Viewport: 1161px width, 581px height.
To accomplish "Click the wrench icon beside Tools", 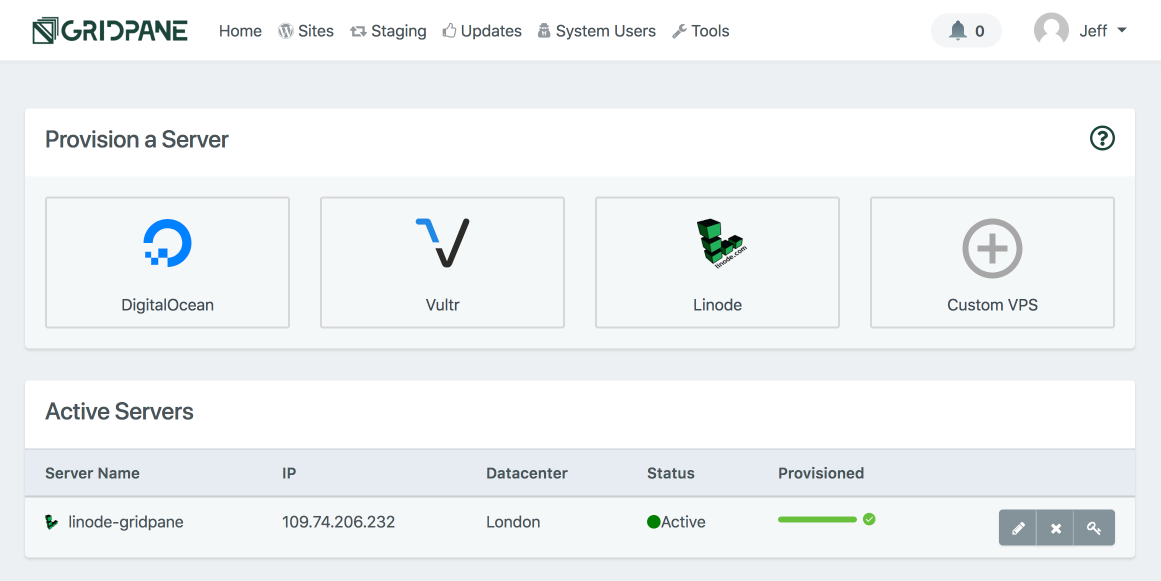I will pos(679,31).
